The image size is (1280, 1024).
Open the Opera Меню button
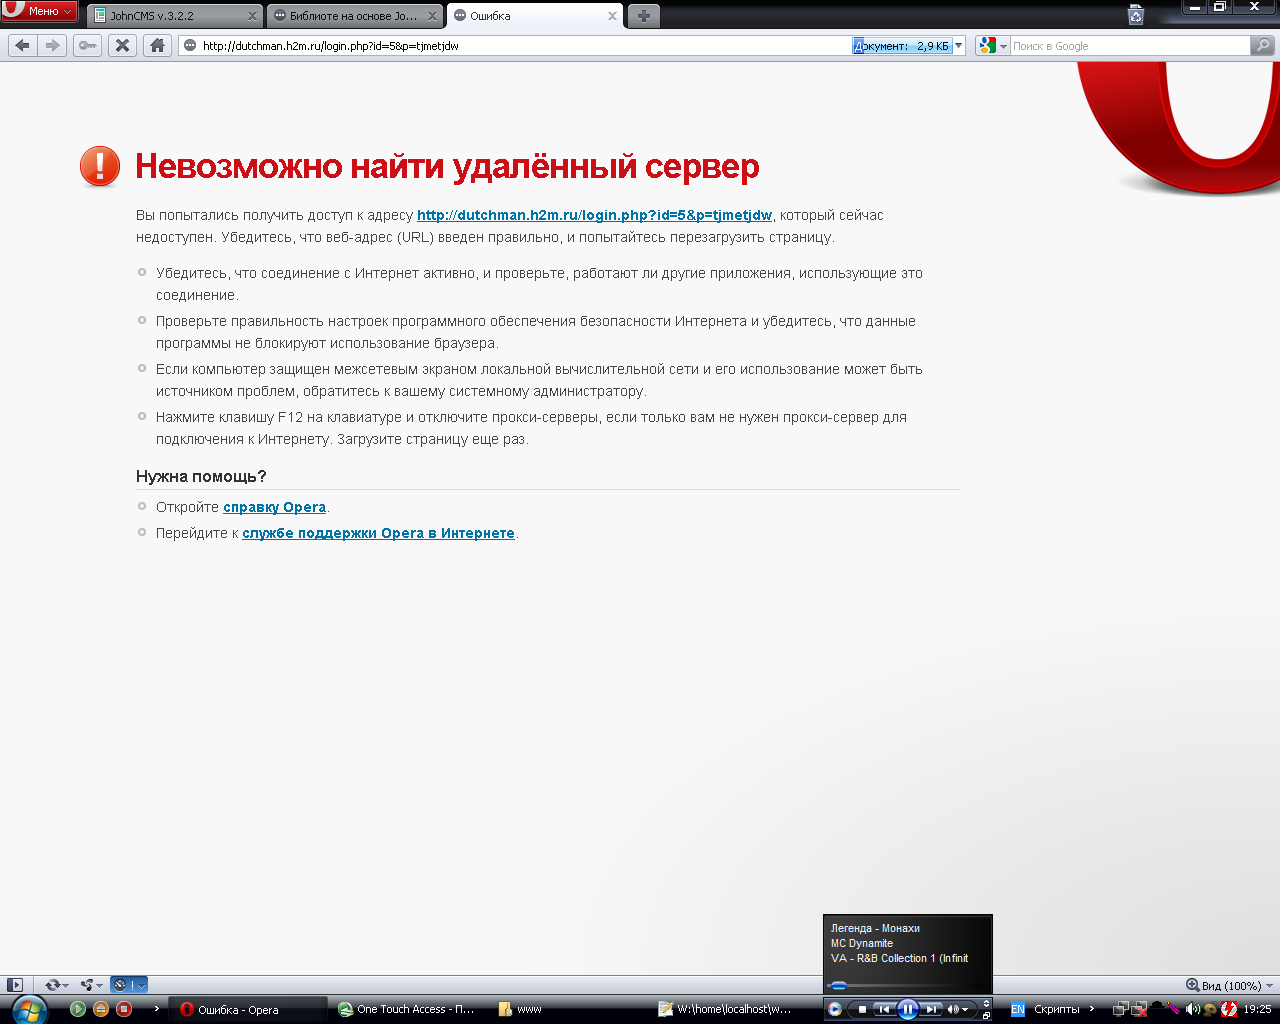tap(40, 11)
